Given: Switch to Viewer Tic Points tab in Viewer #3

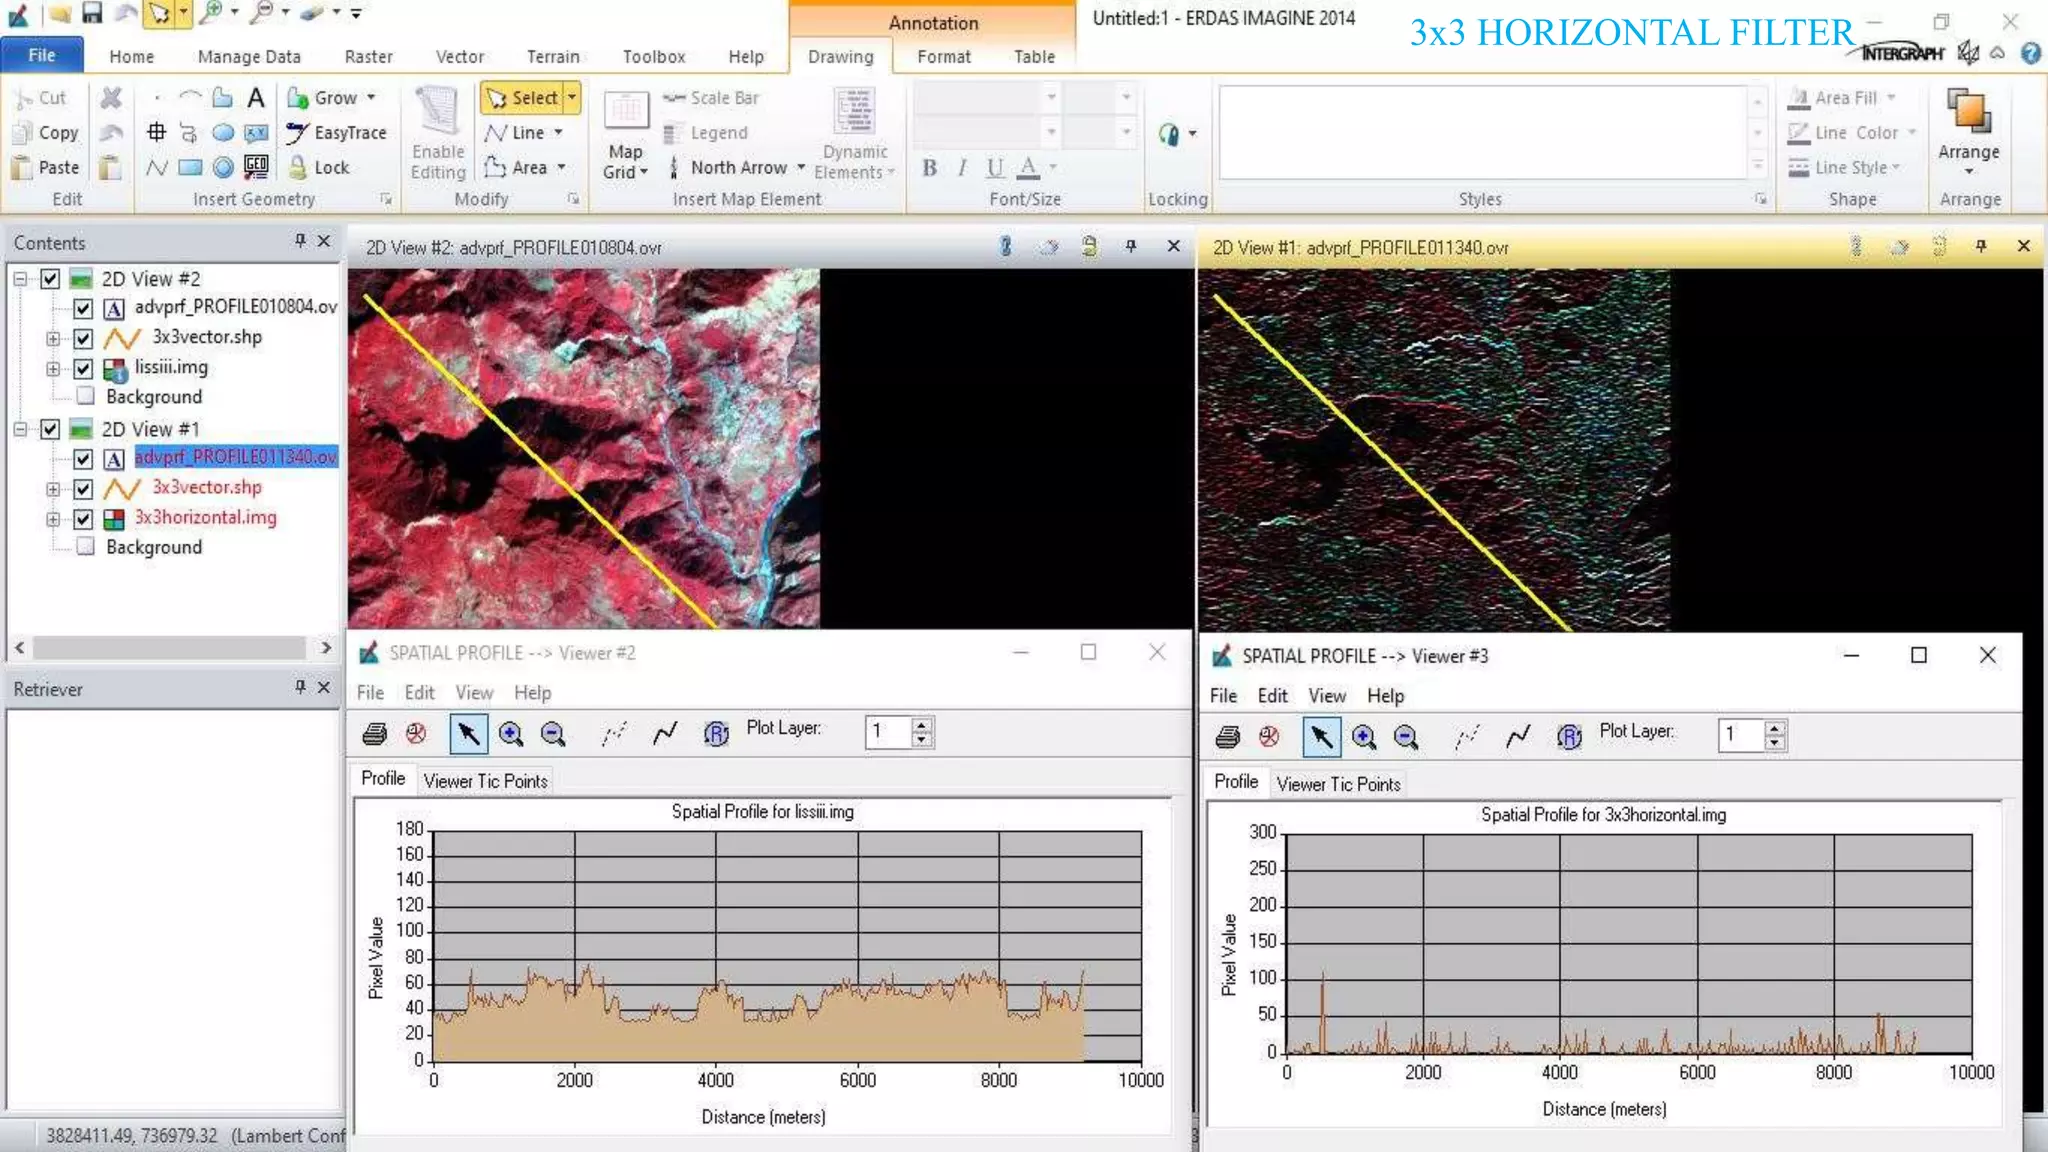Looking at the screenshot, I should click(1338, 785).
